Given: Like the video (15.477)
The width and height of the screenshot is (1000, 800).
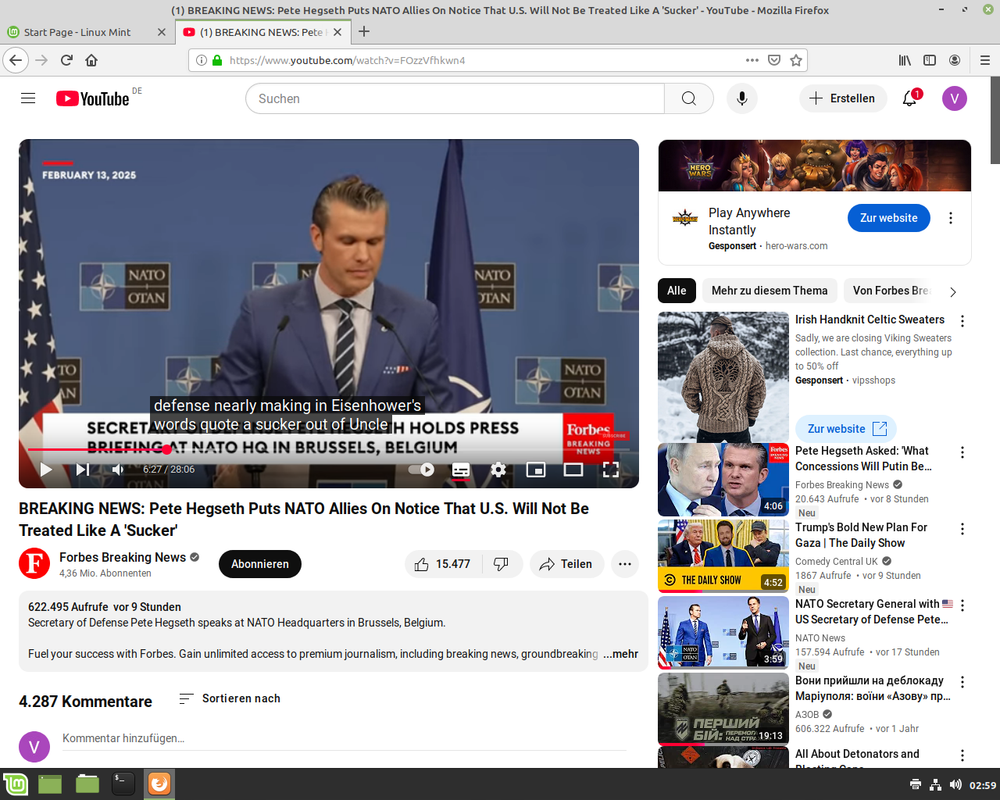Looking at the screenshot, I should click(443, 564).
